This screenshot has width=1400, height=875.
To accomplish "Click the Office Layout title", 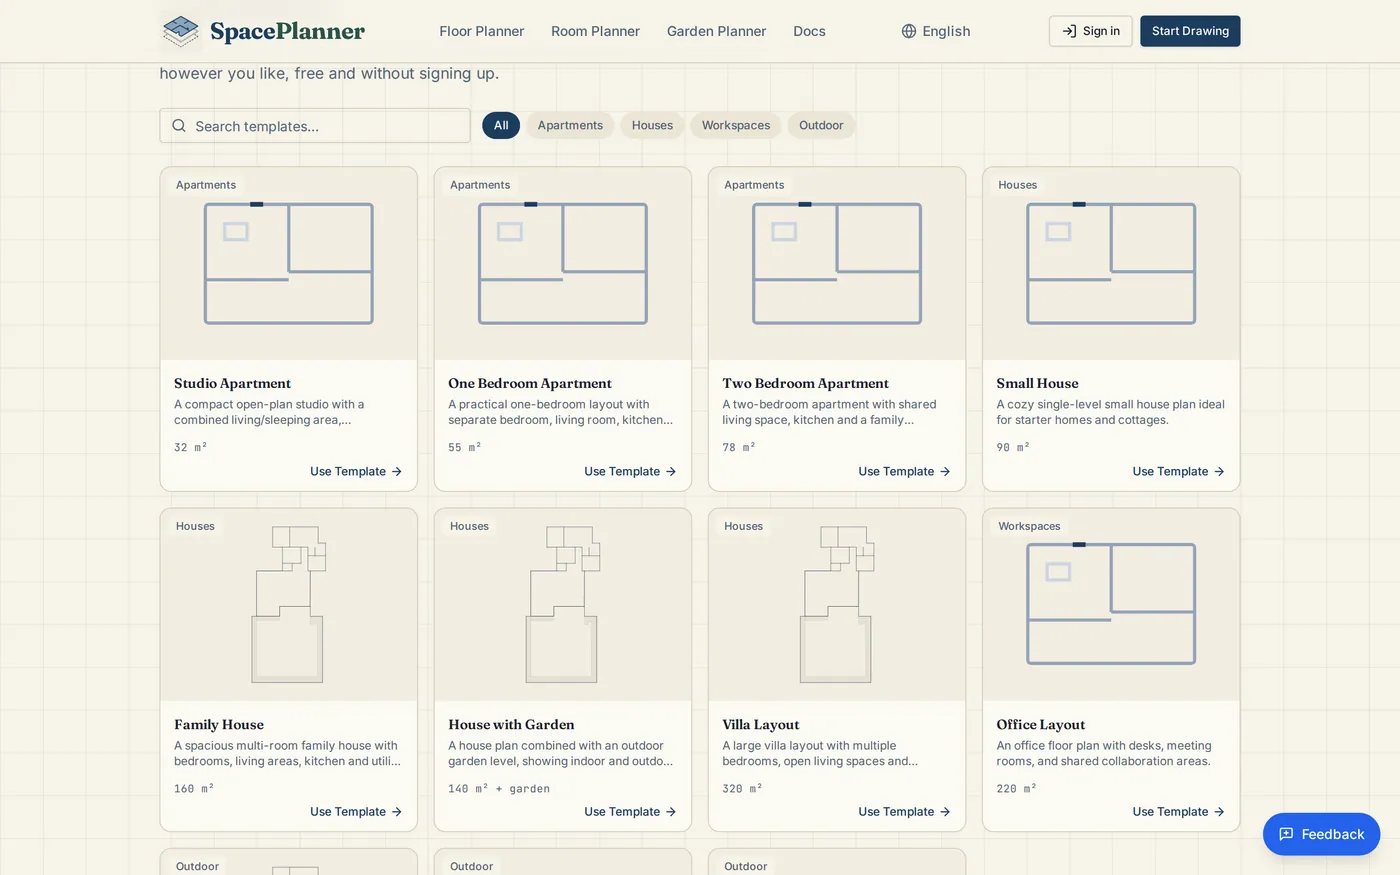I will point(1041,725).
